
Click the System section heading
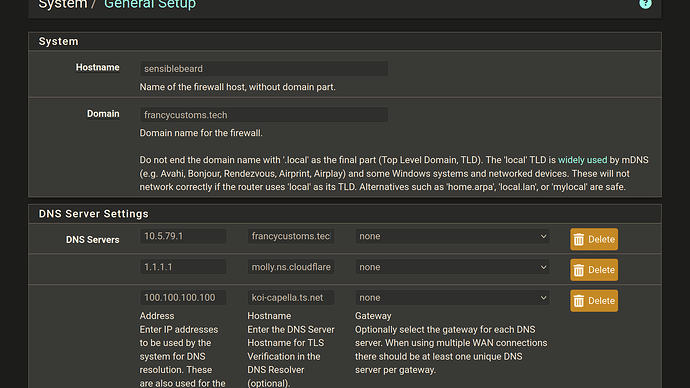[59, 41]
